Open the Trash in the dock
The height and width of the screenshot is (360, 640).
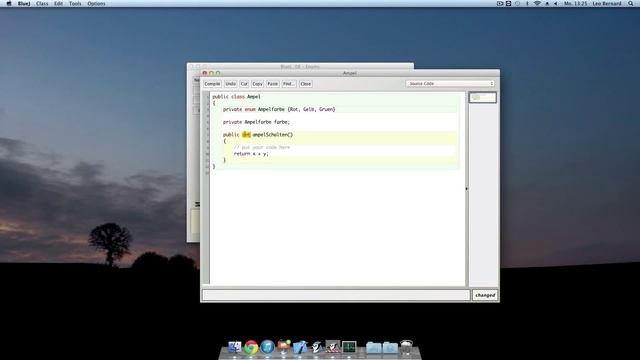coord(407,347)
